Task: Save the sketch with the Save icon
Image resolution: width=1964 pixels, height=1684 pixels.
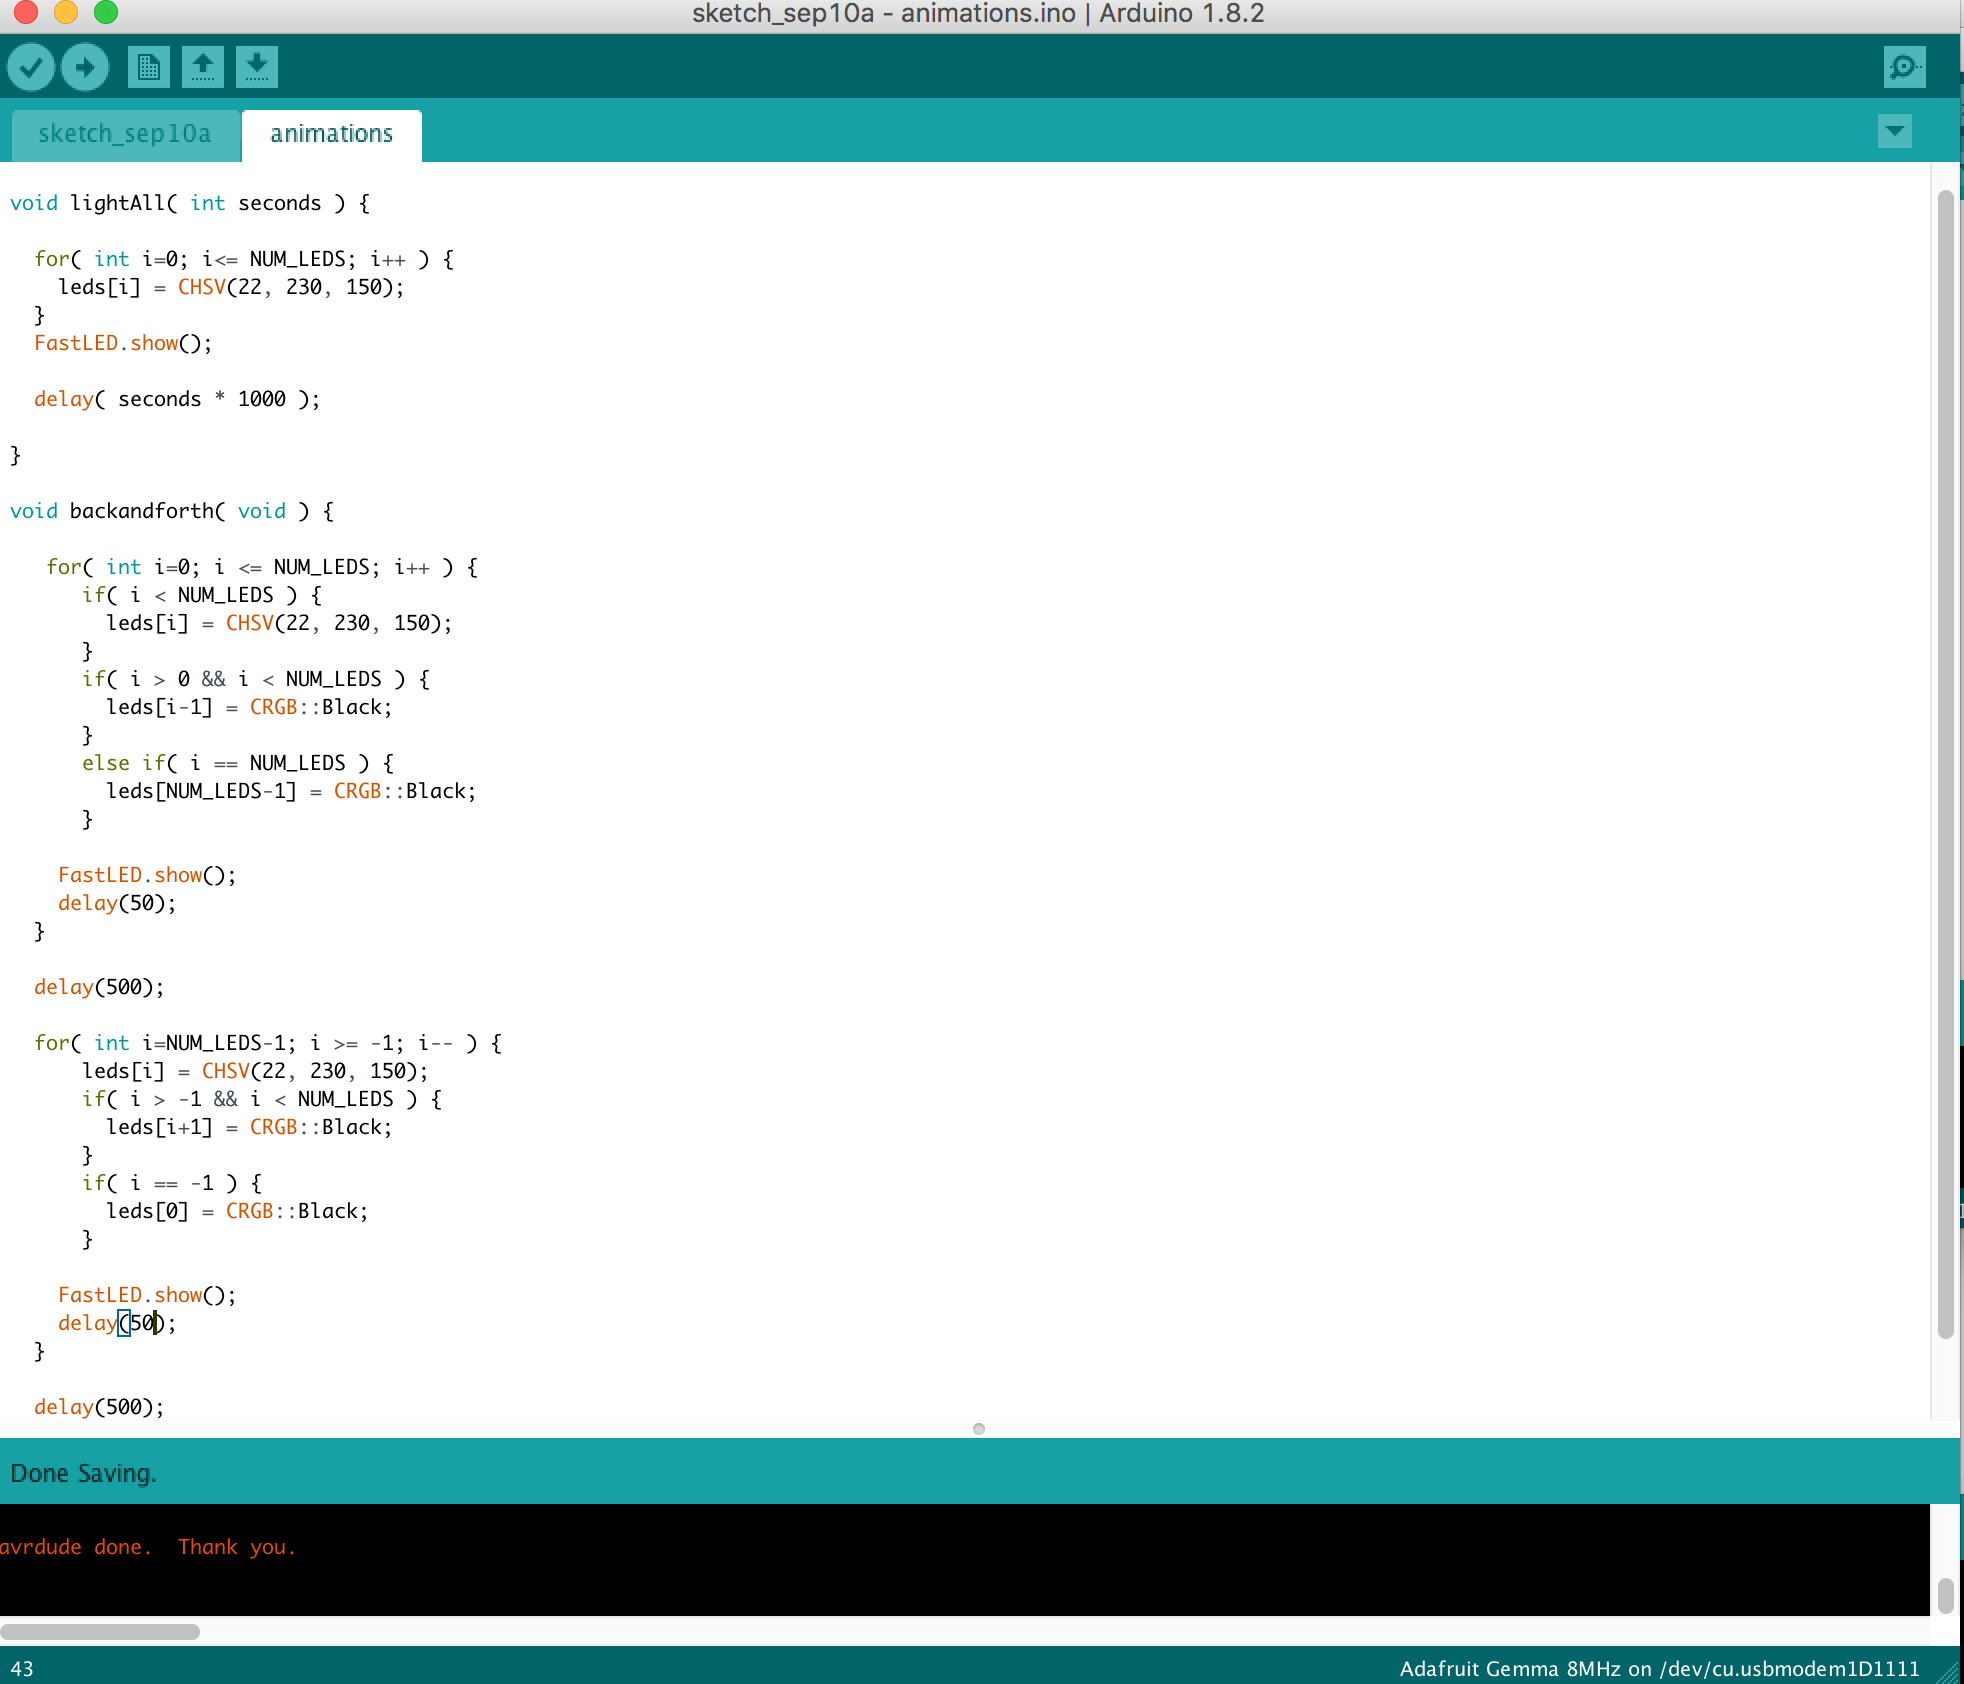Action: click(257, 67)
